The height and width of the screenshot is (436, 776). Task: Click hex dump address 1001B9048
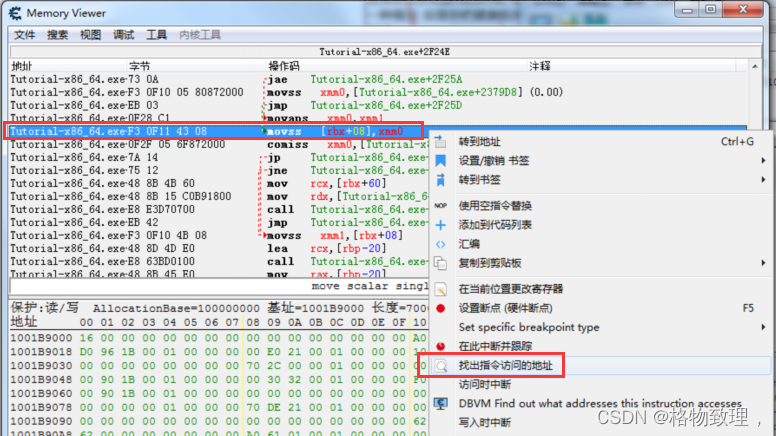pyautogui.click(x=41, y=380)
